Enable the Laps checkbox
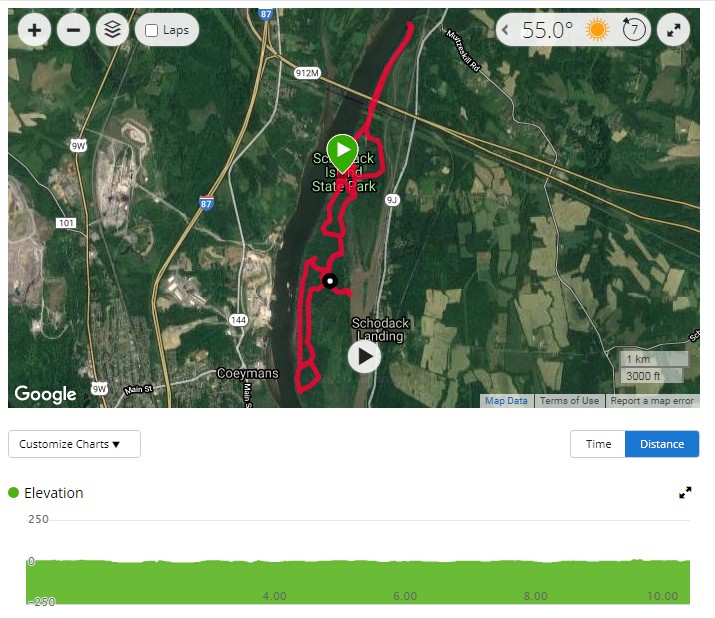715x618 pixels. pos(151,31)
